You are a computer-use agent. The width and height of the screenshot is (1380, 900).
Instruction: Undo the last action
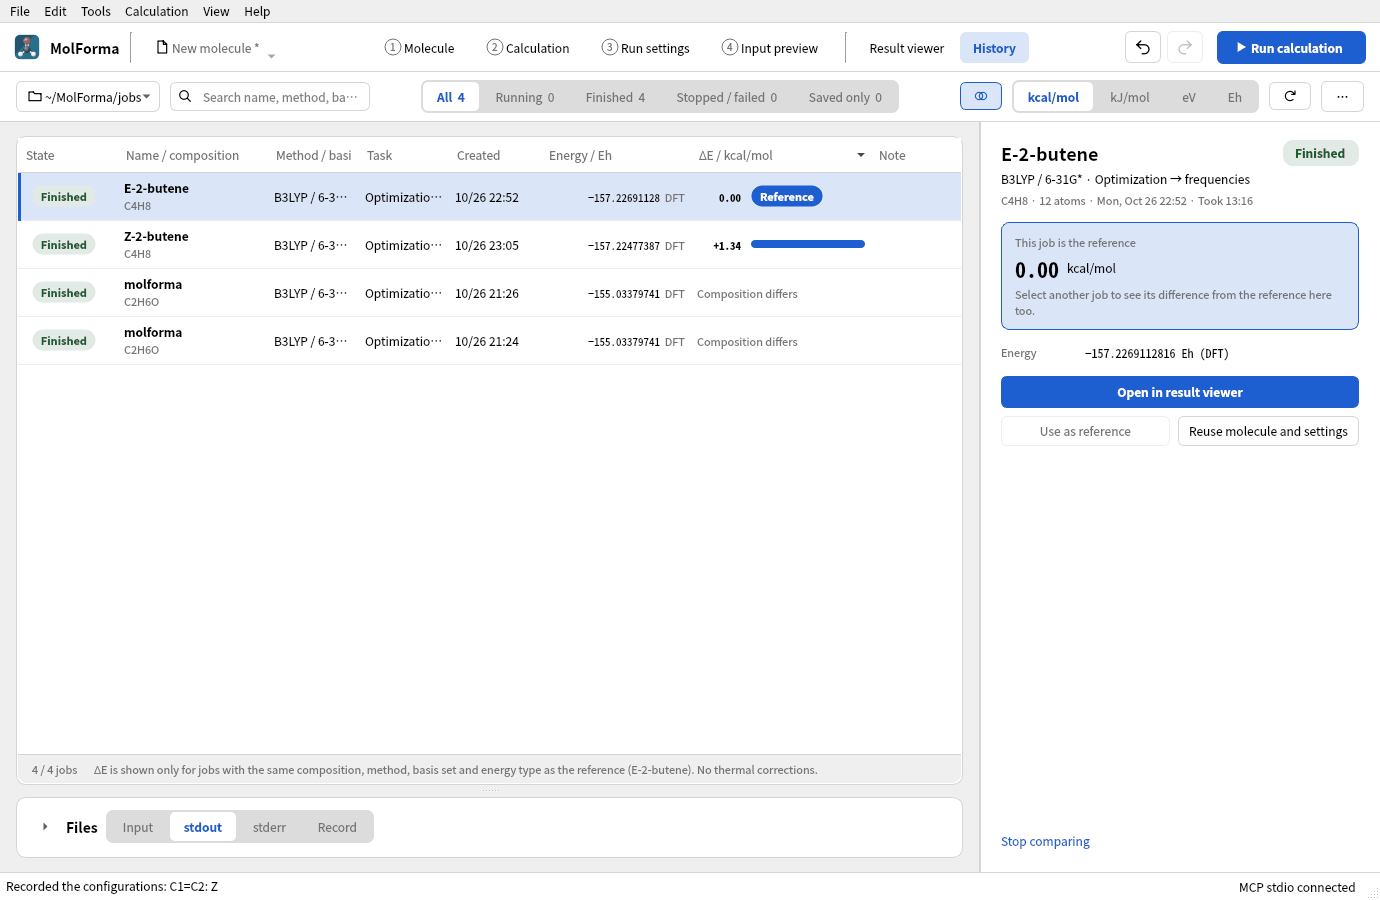pos(1143,47)
